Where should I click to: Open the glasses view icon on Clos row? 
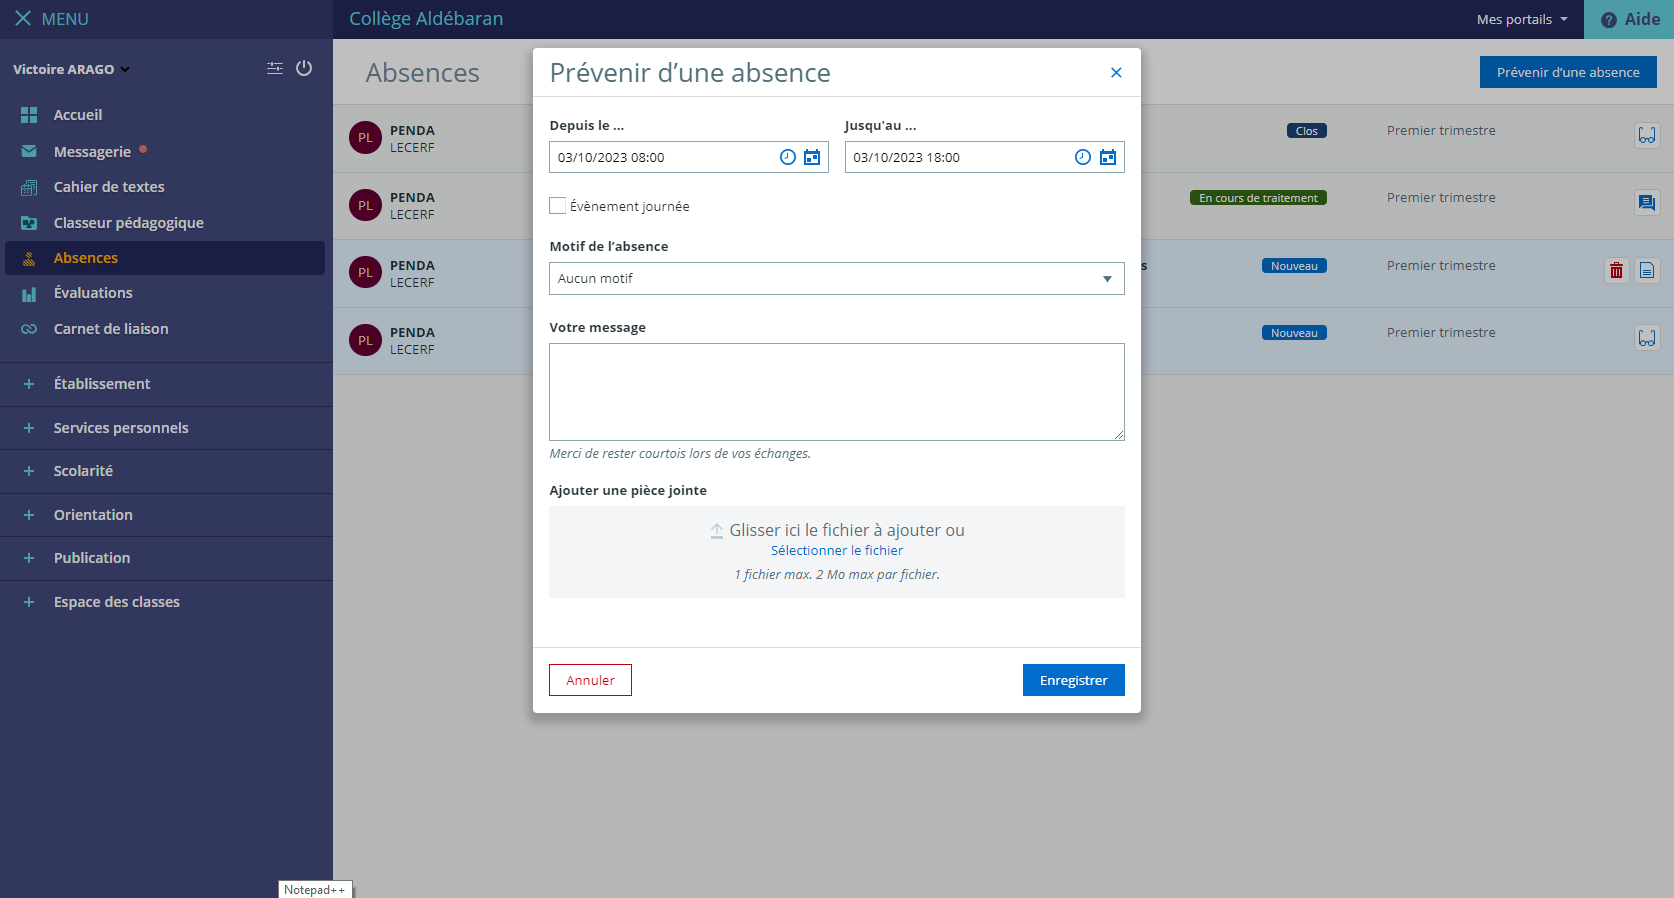[1647, 135]
